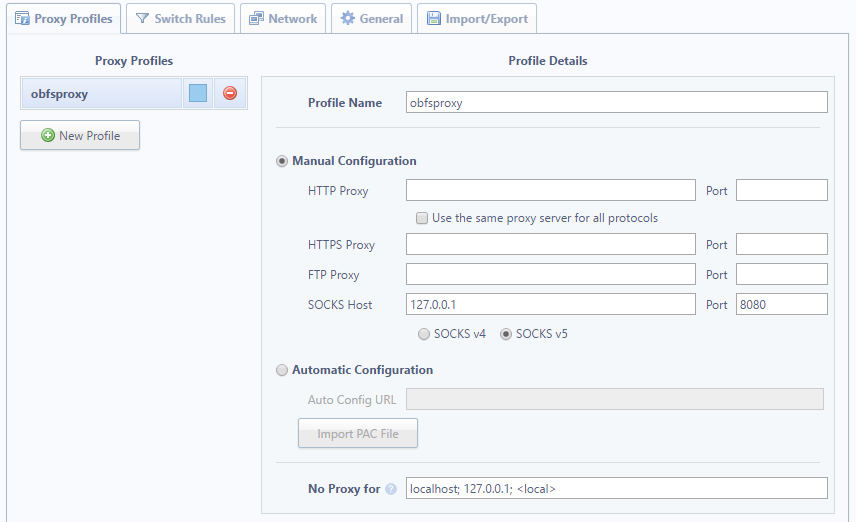Focus the SOCKS Host field showing 127.0.0.1

click(x=550, y=304)
